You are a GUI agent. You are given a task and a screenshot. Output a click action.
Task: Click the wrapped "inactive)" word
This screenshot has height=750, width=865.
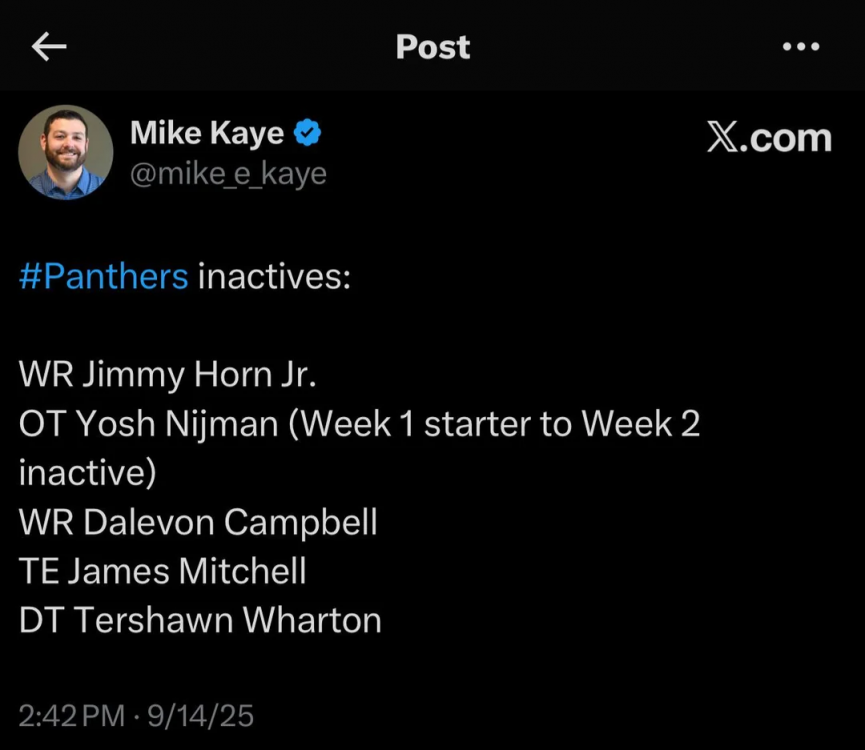(x=87, y=473)
